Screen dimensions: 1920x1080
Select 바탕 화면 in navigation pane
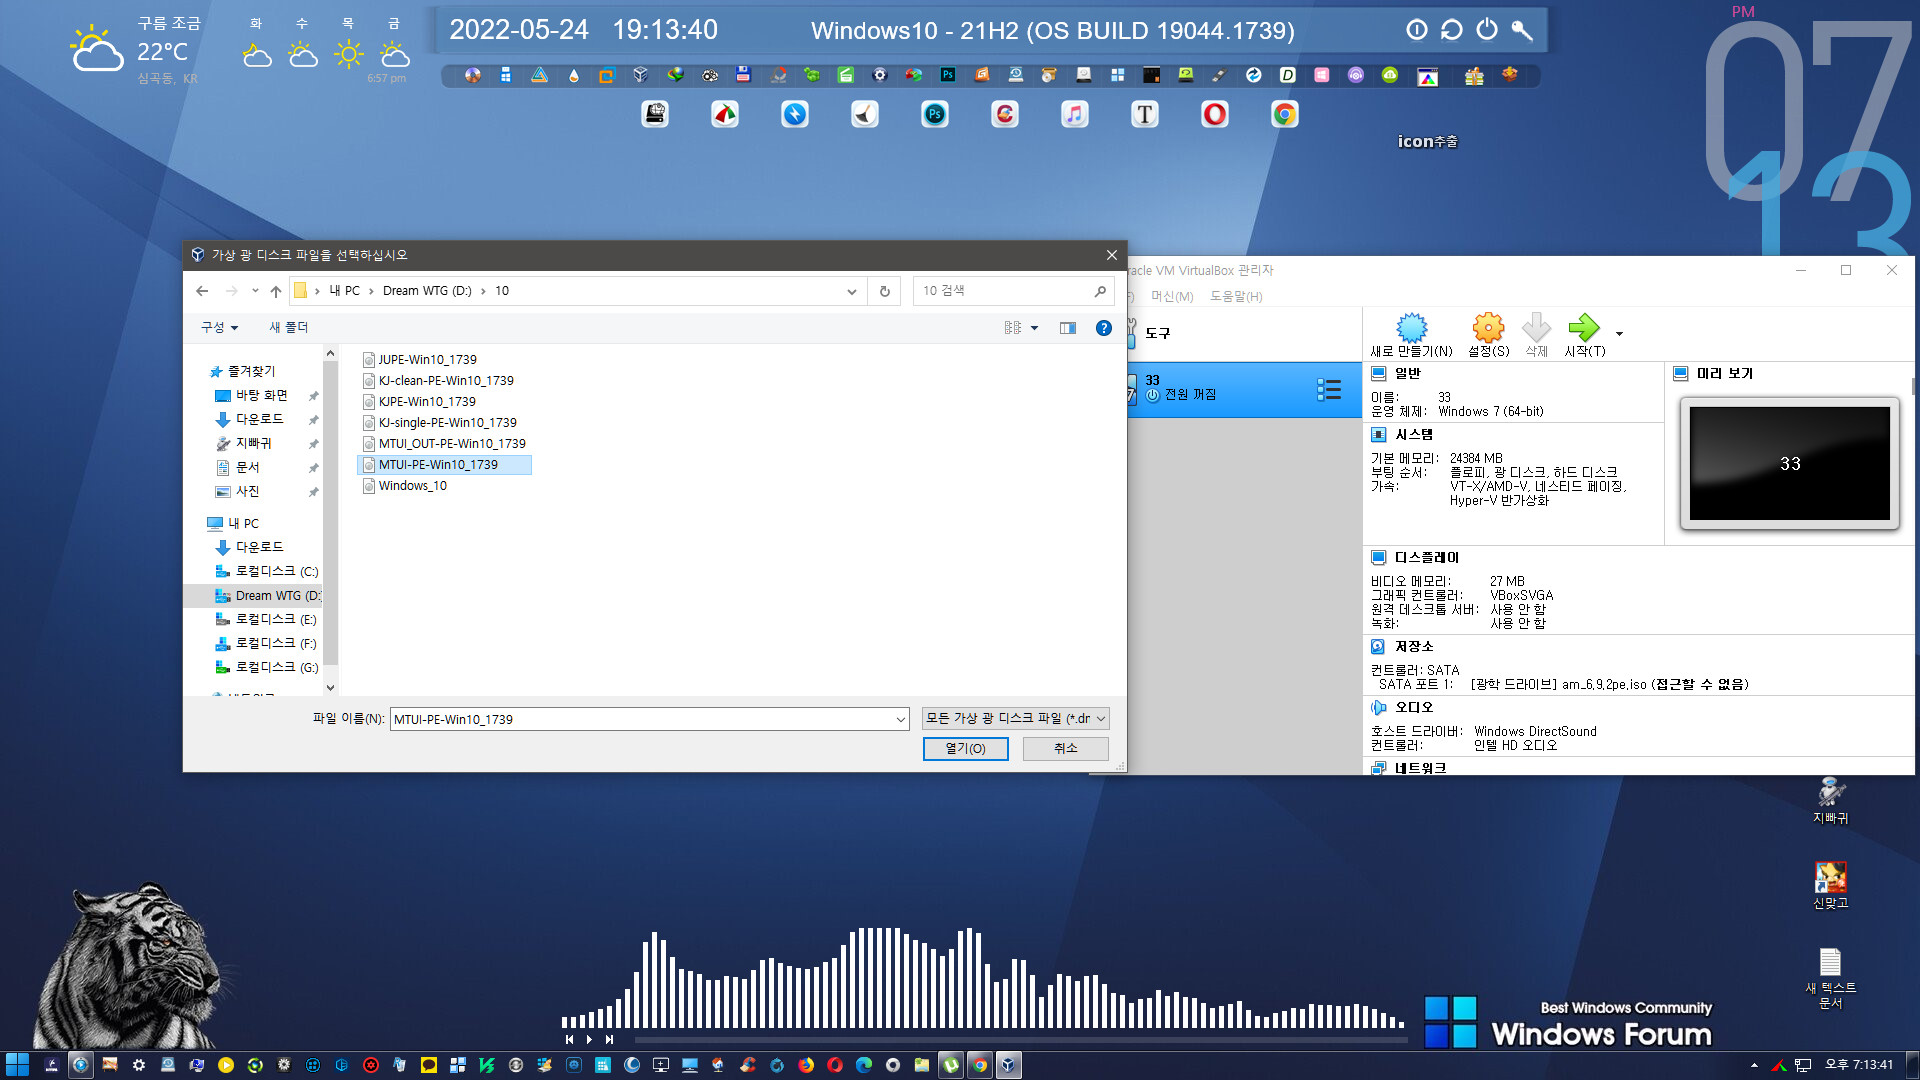[261, 395]
